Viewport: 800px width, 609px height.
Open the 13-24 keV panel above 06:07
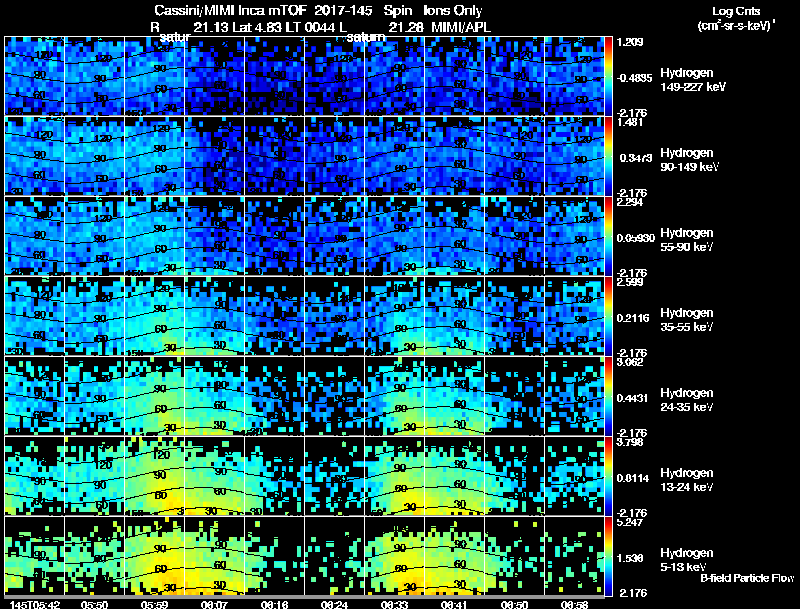(x=214, y=476)
